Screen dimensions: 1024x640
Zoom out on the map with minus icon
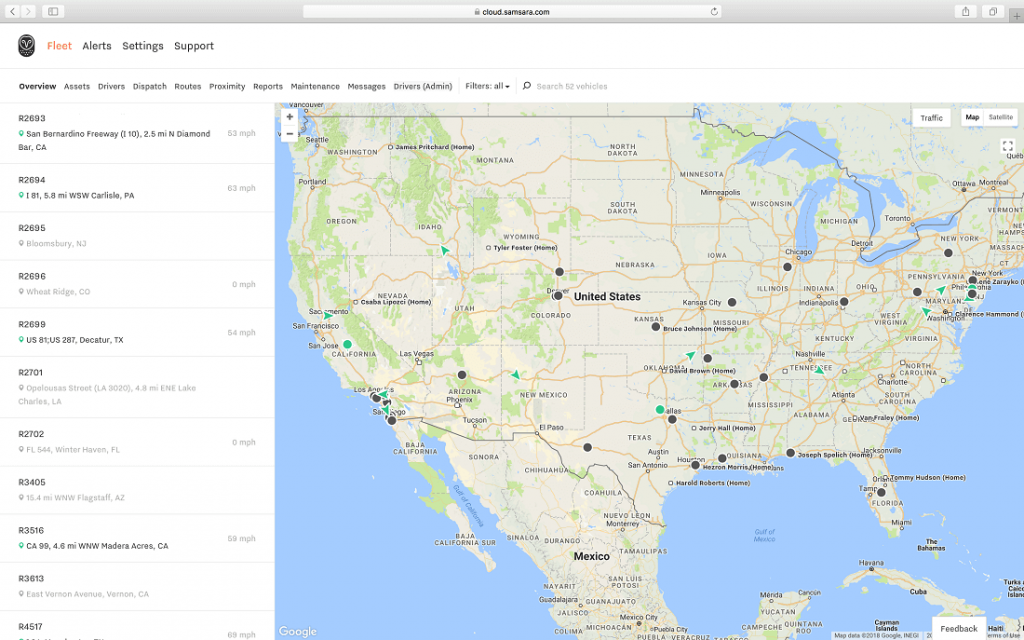coord(289,133)
